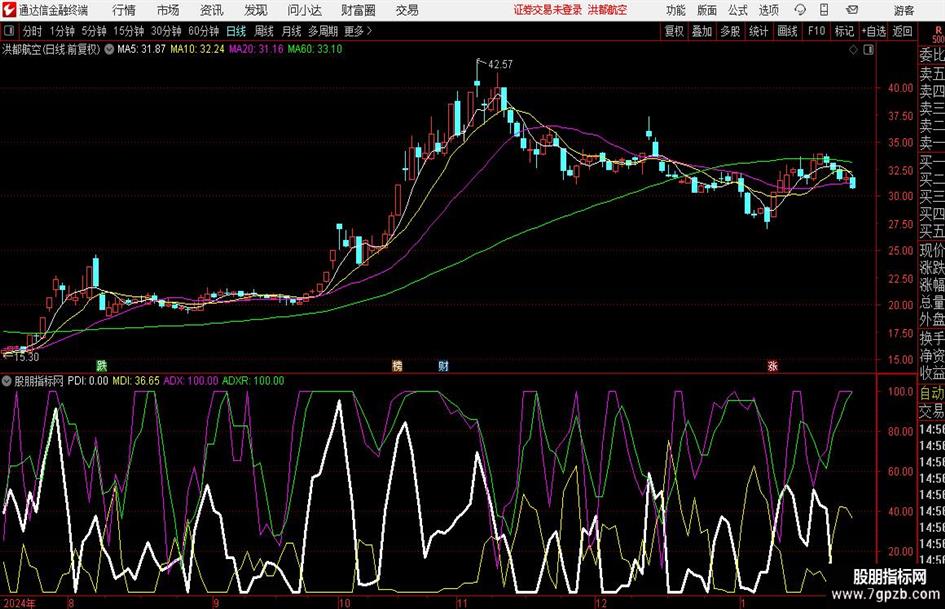This screenshot has width=945, height=609.
Task: Select the 日线 daily period tab
Action: (x=236, y=31)
